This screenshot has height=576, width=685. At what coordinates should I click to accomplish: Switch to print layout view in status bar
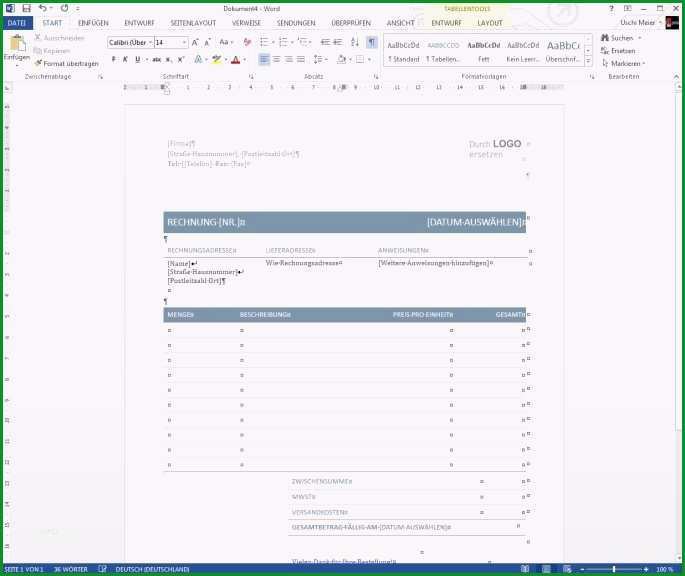(x=546, y=569)
